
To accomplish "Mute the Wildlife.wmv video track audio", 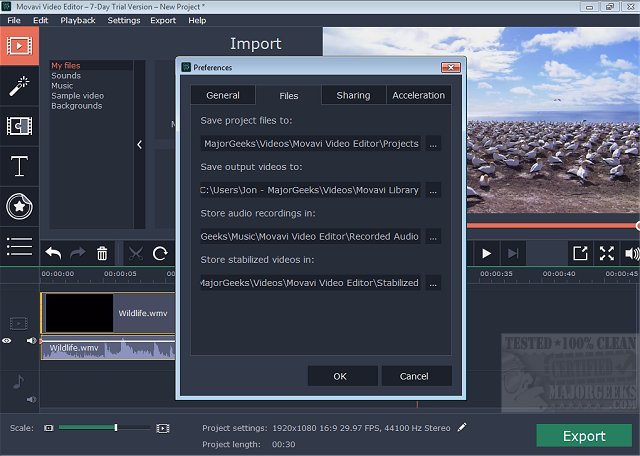I will 31,341.
